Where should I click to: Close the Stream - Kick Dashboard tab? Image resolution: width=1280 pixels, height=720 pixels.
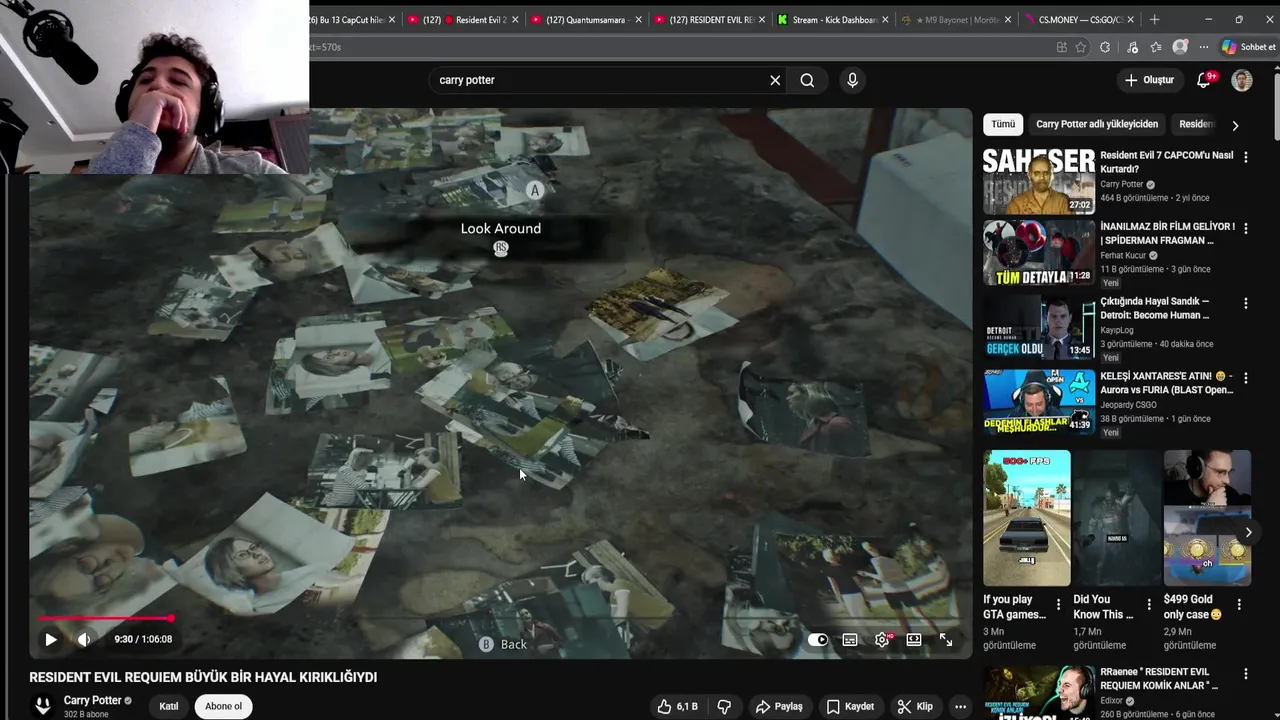coord(885,20)
